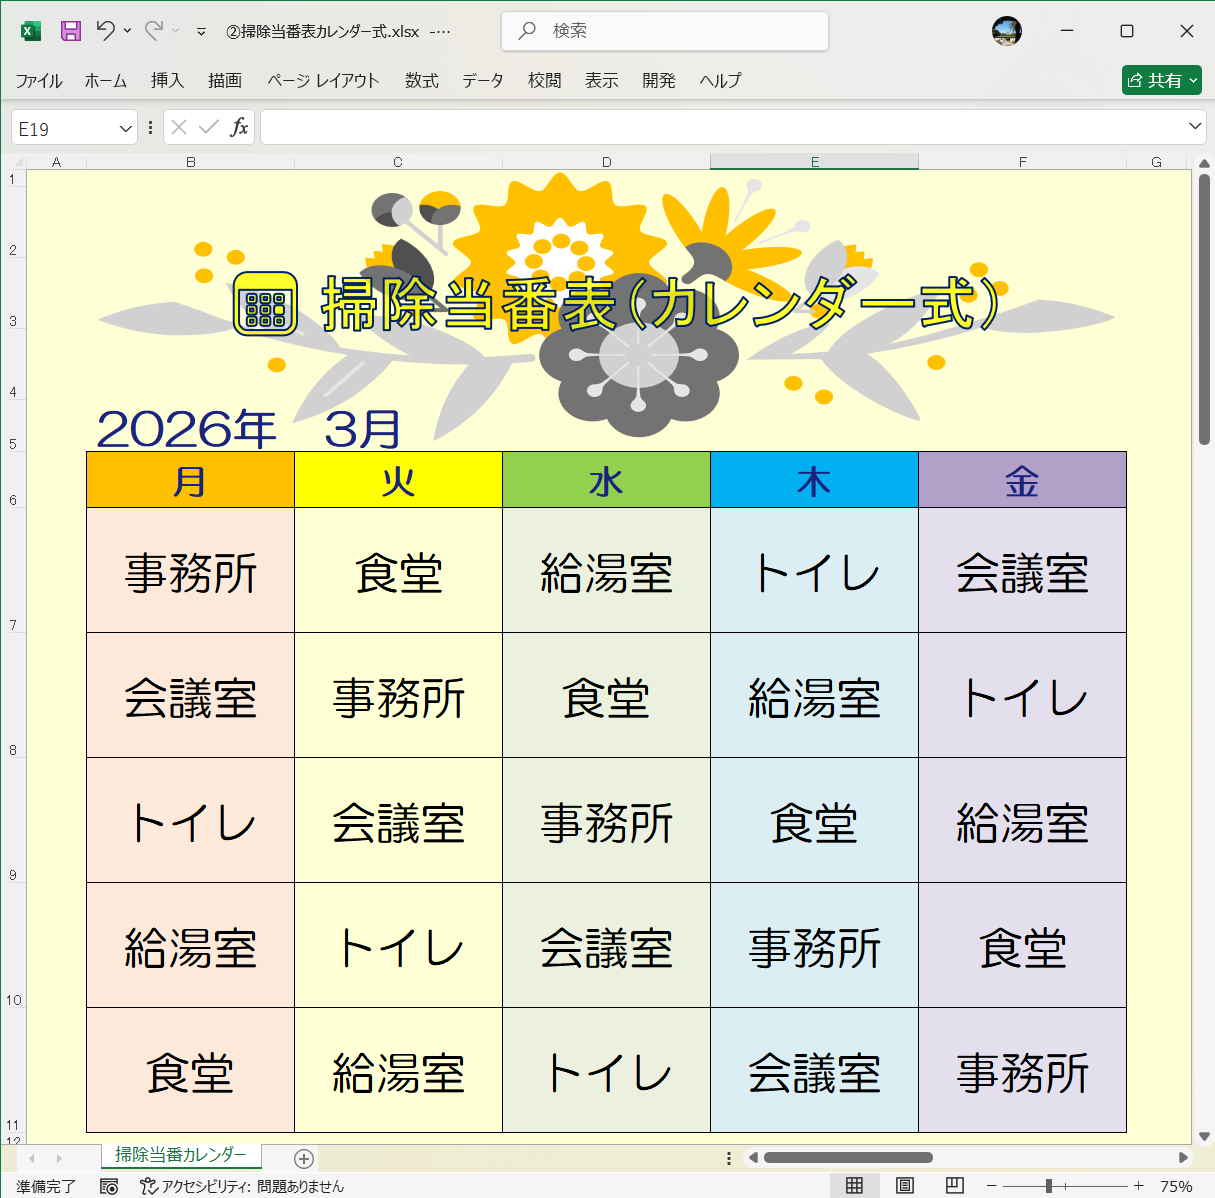Click the Redo icon
Screen dimensions: 1215x1198
click(151, 31)
